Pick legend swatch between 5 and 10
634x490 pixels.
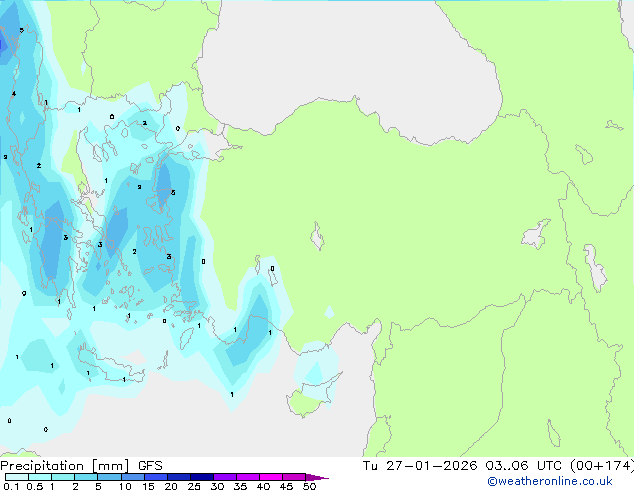click(109, 477)
